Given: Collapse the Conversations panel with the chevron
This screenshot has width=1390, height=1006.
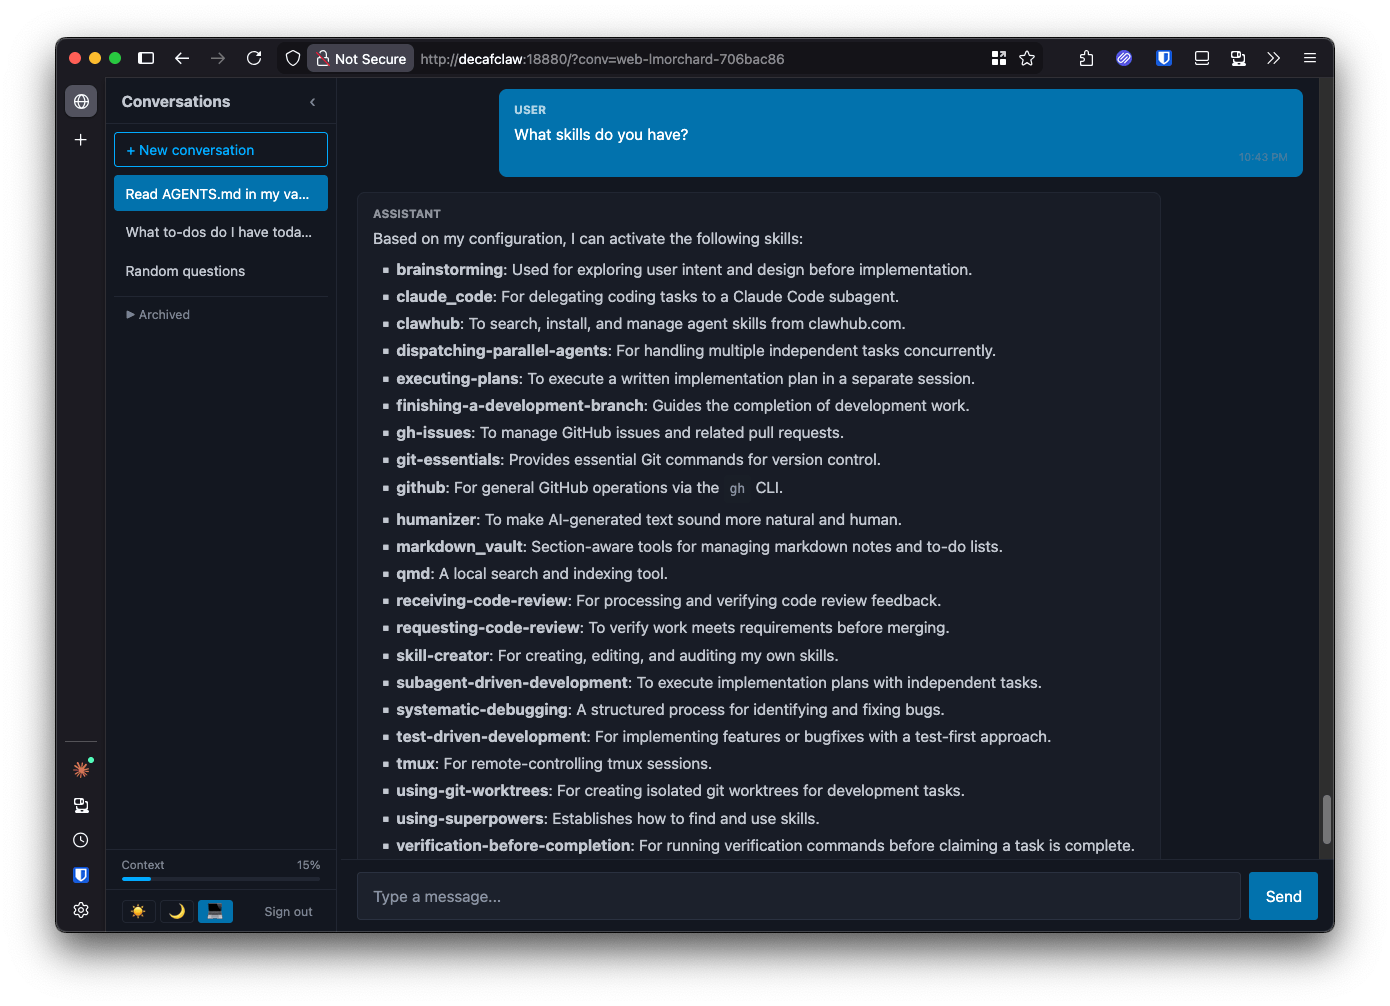Looking at the screenshot, I should (x=311, y=101).
